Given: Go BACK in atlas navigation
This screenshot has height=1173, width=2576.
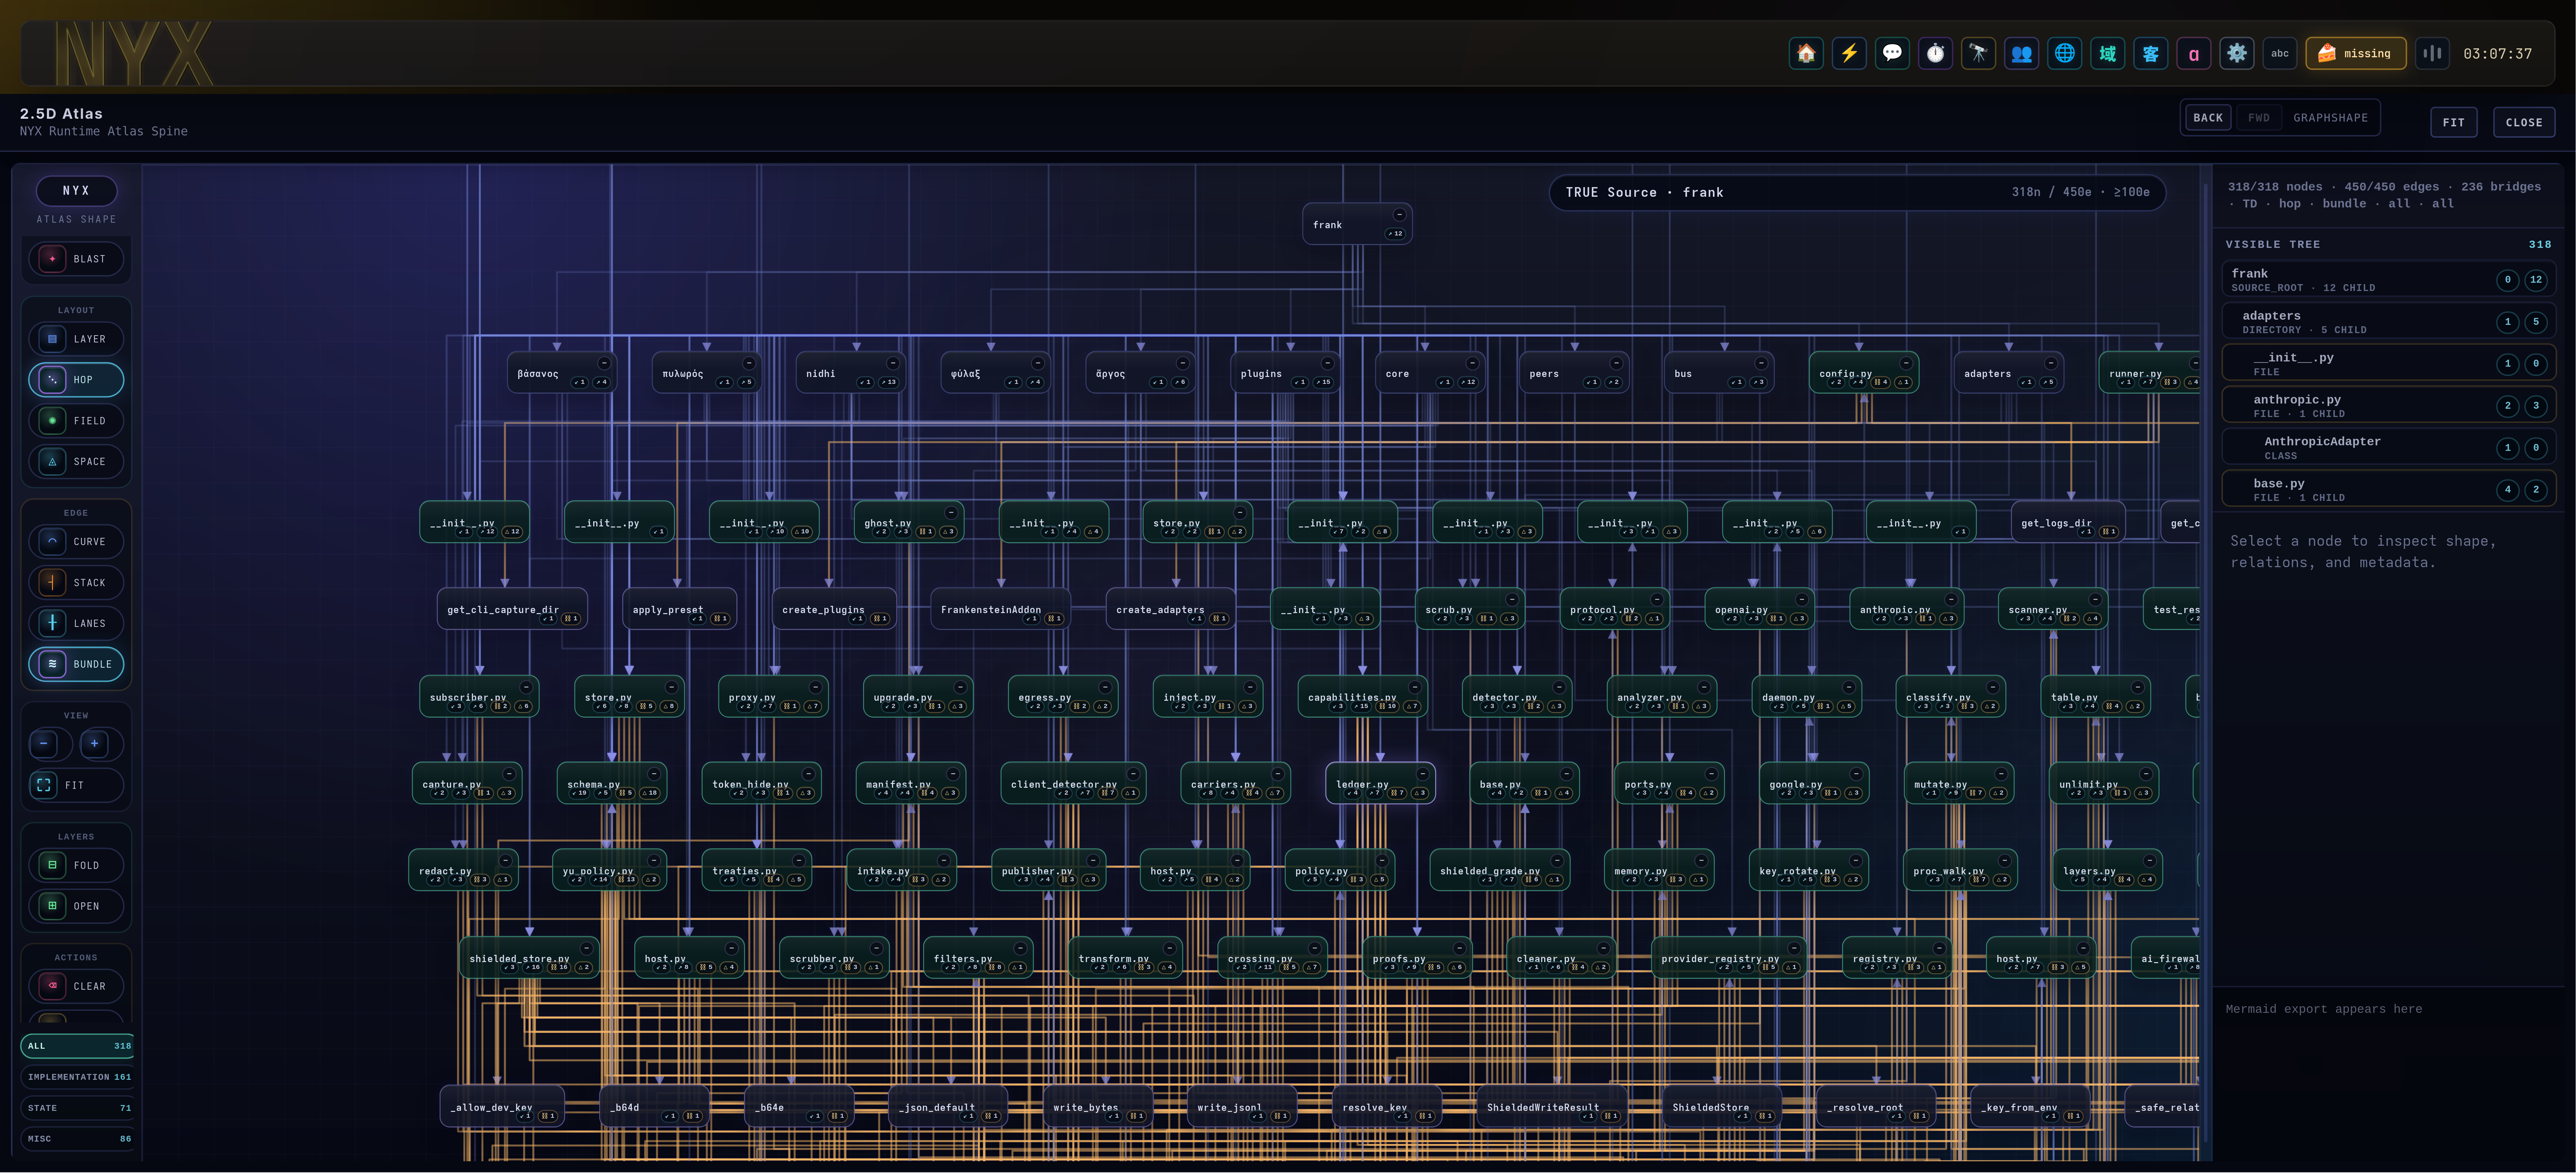Looking at the screenshot, I should (x=2208, y=118).
